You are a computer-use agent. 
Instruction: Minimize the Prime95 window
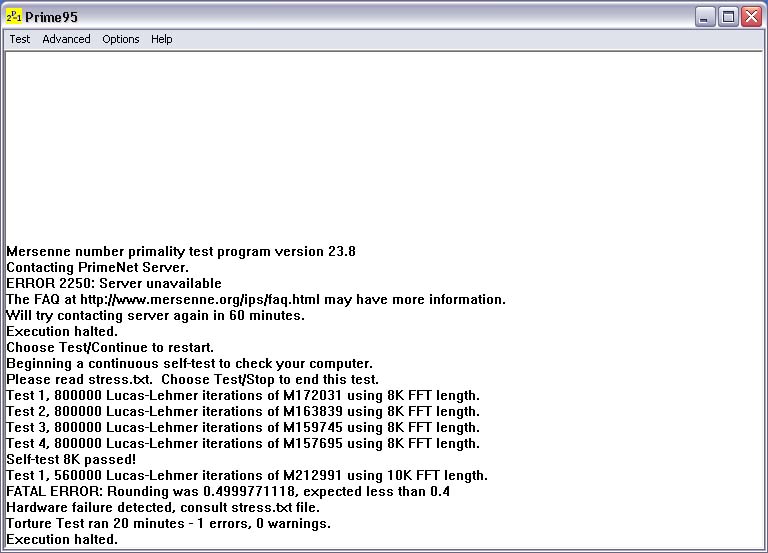[x=704, y=17]
